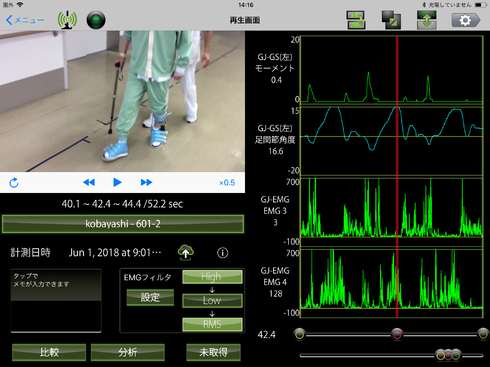
Task: Tap the 42.4 time value beside the slider
Action: (267, 335)
